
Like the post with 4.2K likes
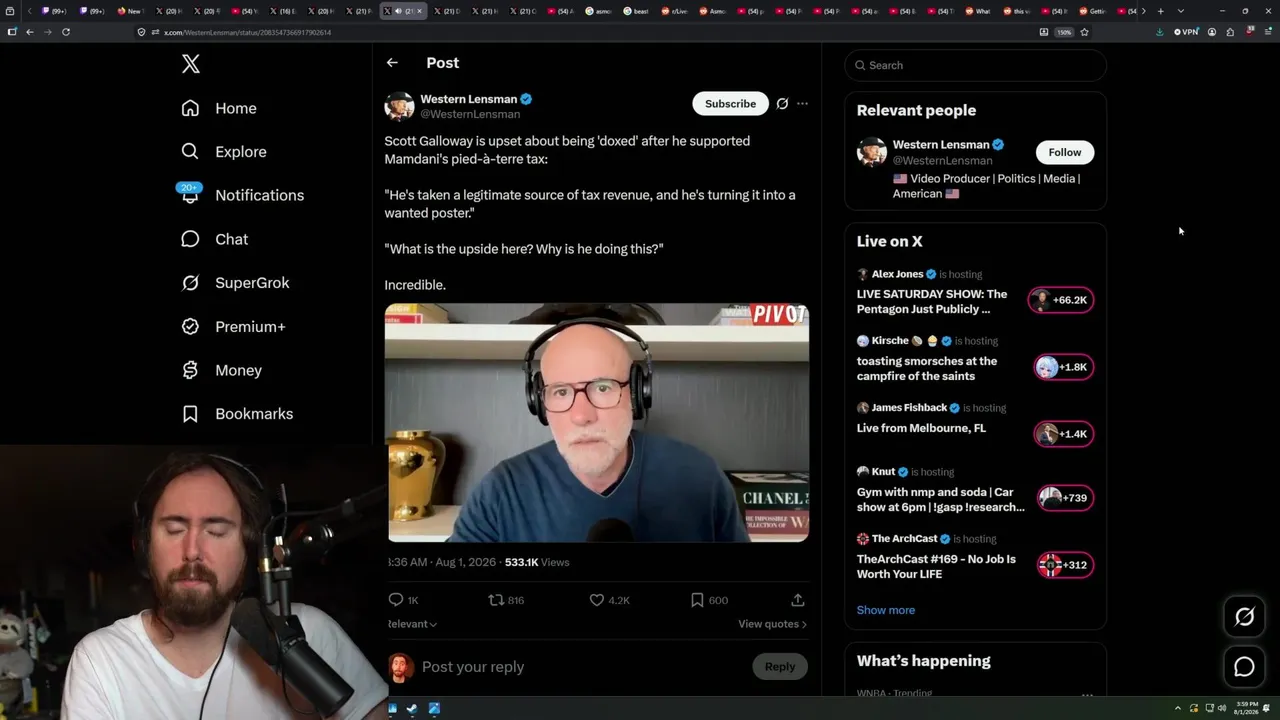(x=597, y=600)
